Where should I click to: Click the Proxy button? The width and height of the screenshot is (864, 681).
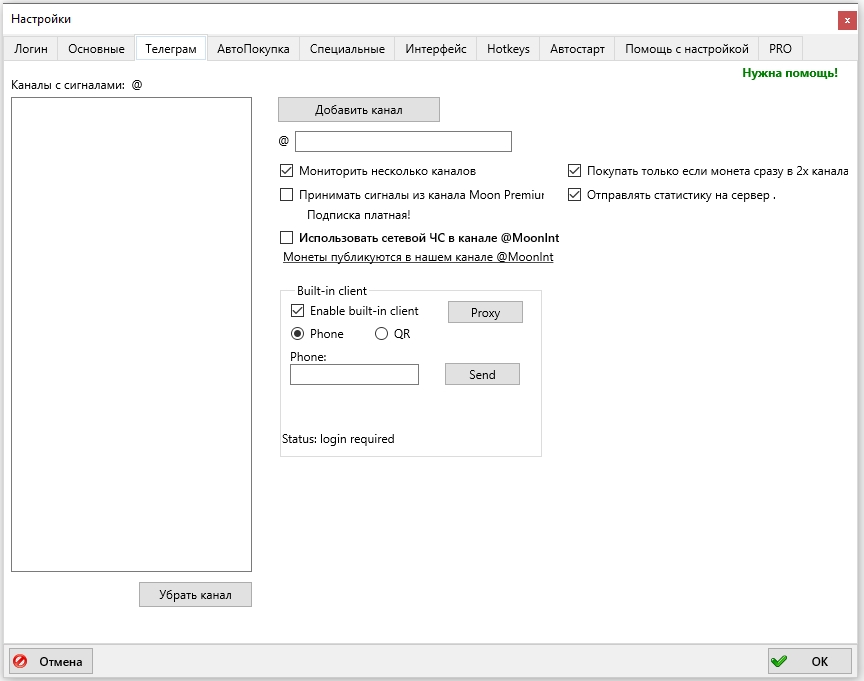click(485, 312)
